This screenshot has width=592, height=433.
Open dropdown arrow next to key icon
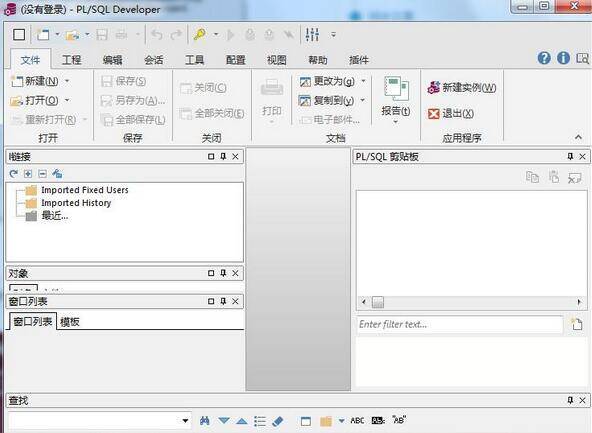(x=216, y=35)
